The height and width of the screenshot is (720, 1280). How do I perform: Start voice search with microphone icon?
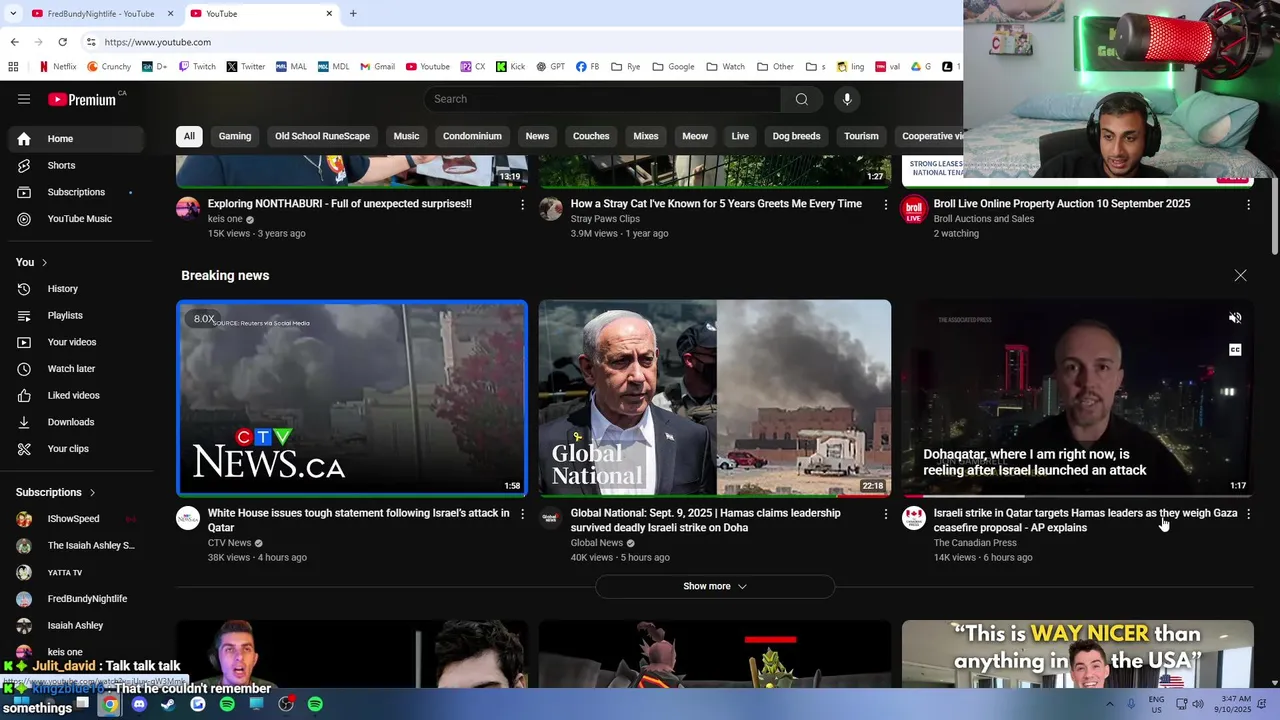point(847,99)
